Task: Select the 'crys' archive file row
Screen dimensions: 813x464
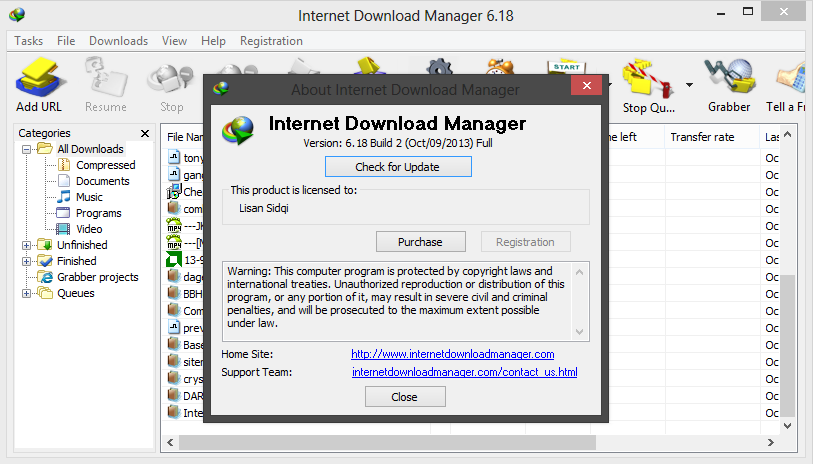Action: tap(185, 378)
